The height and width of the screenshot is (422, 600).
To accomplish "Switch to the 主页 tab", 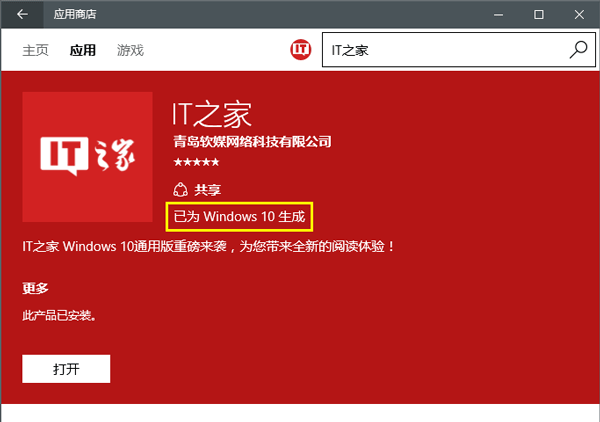I will [x=36, y=50].
